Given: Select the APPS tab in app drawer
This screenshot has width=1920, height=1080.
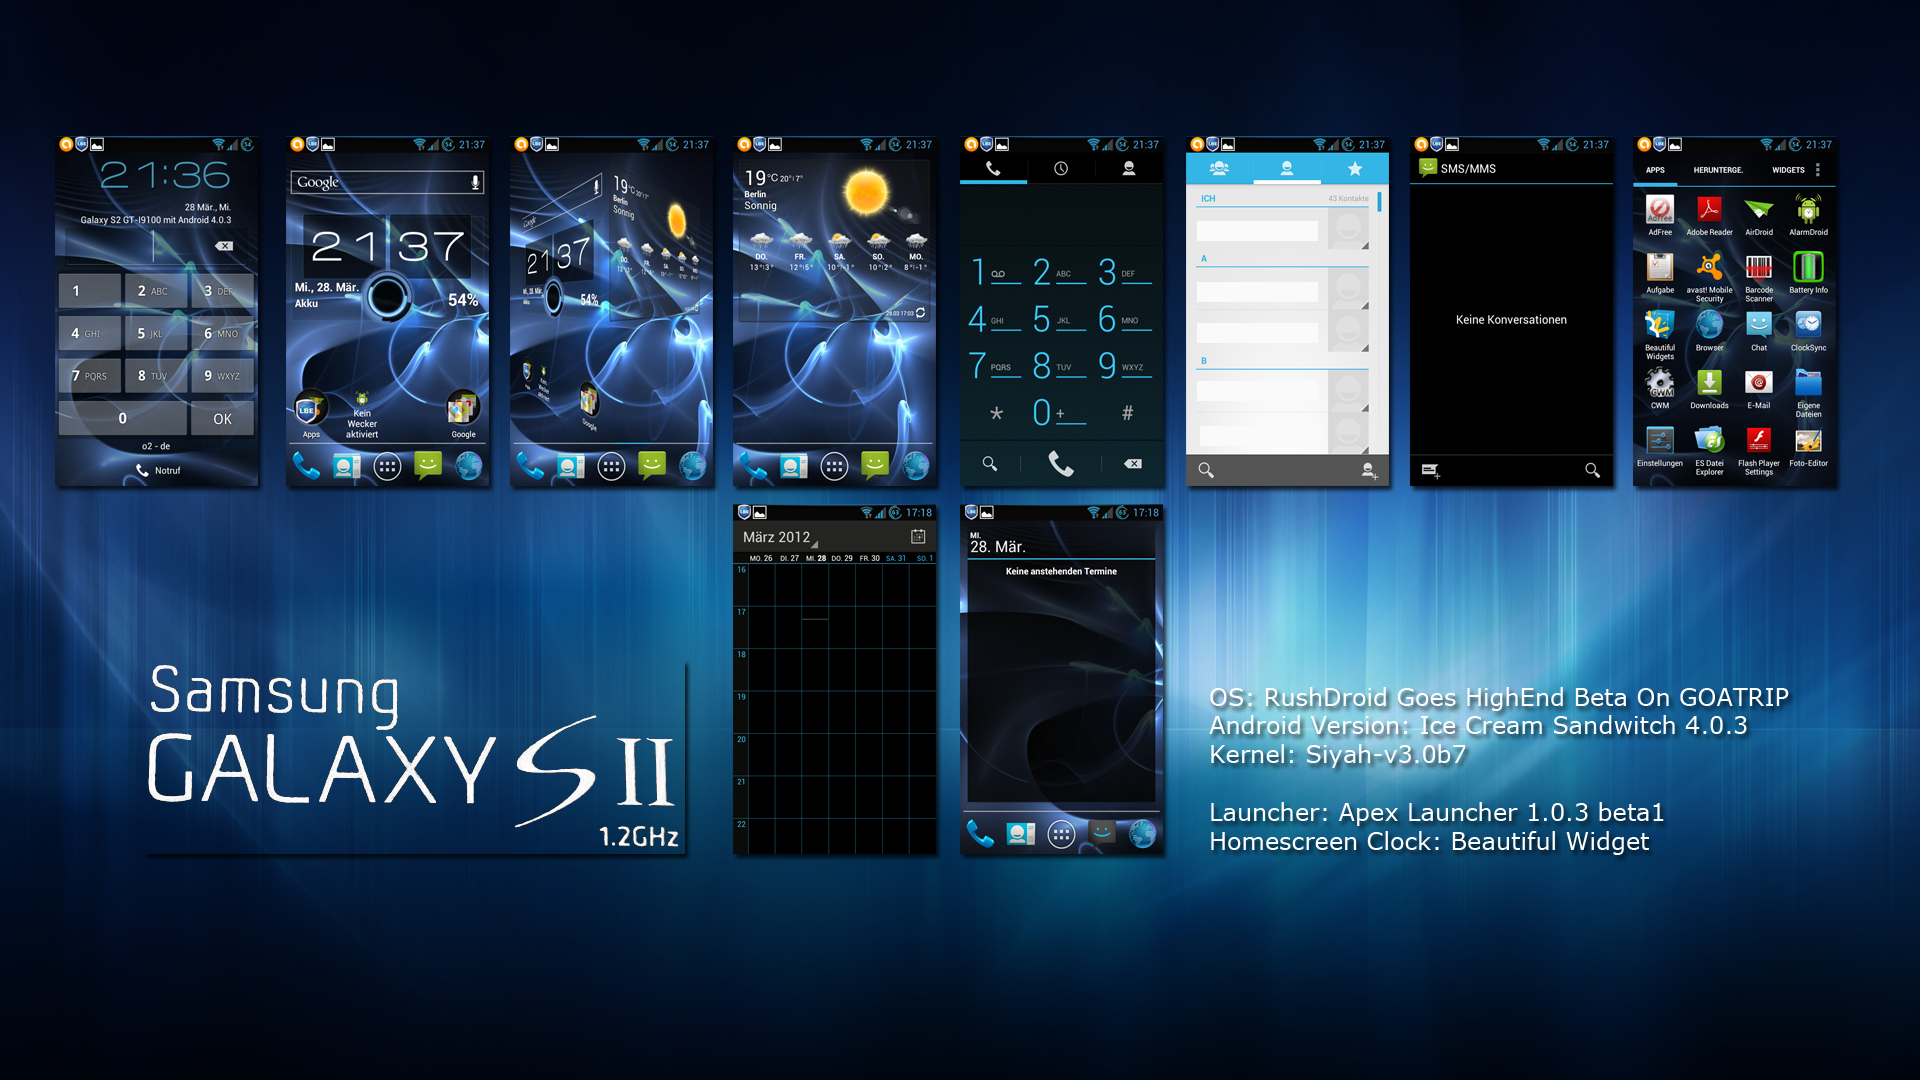Looking at the screenshot, I should click(1655, 170).
